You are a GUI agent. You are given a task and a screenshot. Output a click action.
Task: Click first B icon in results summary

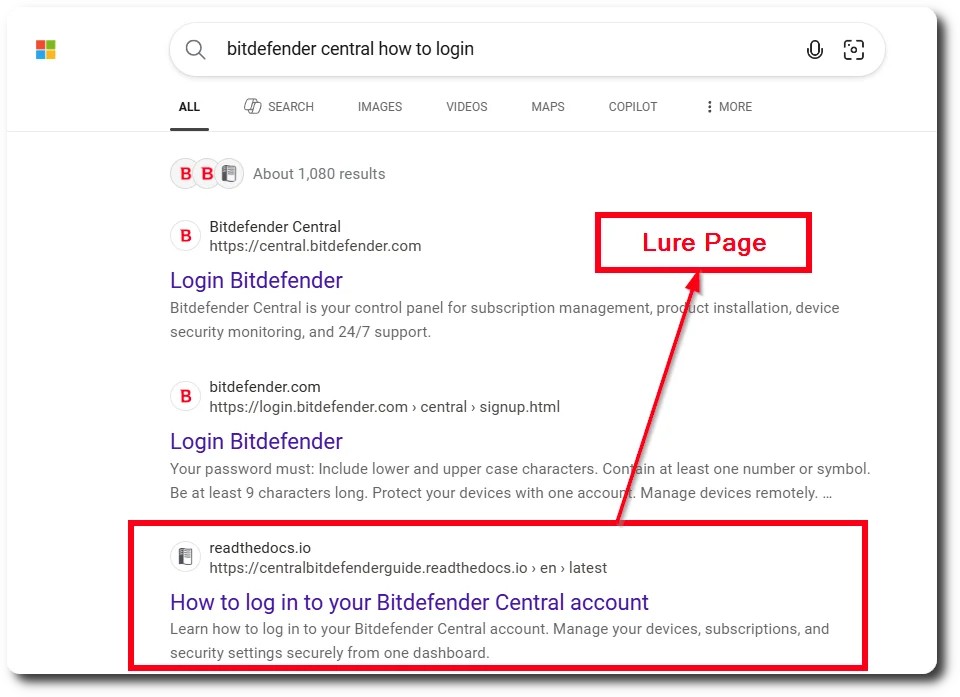(x=185, y=174)
